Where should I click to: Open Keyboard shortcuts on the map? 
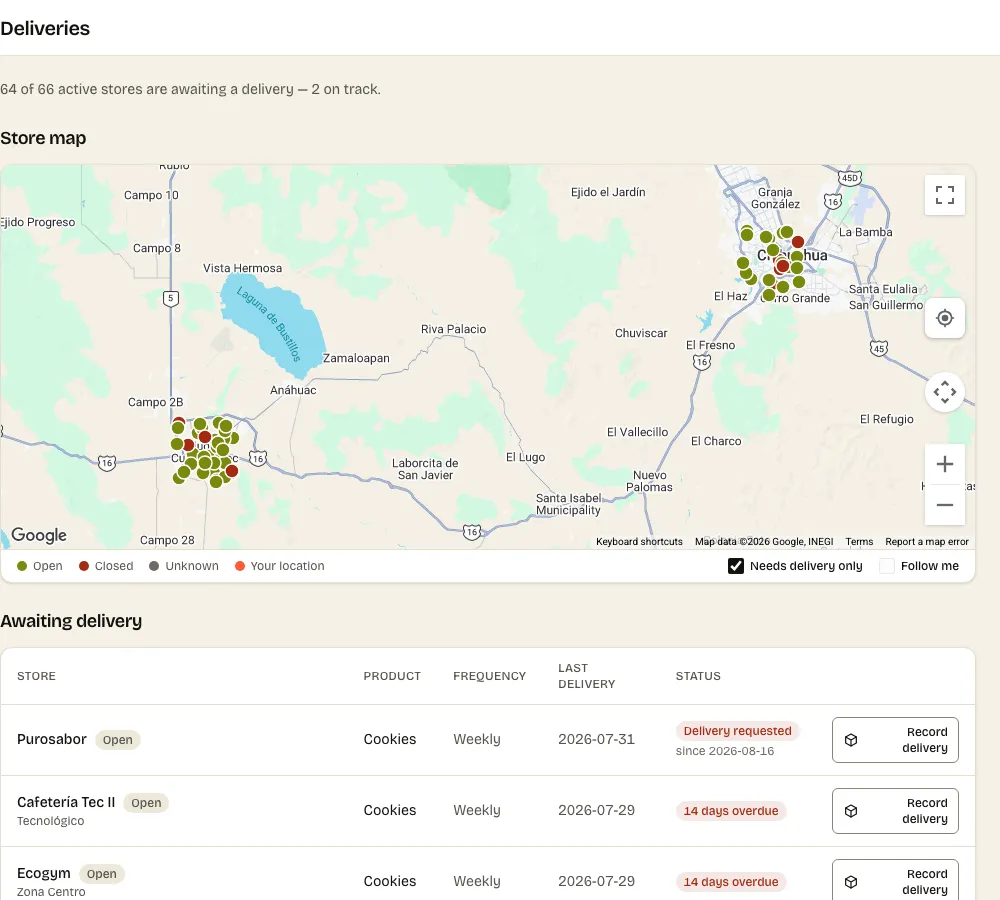coord(639,542)
